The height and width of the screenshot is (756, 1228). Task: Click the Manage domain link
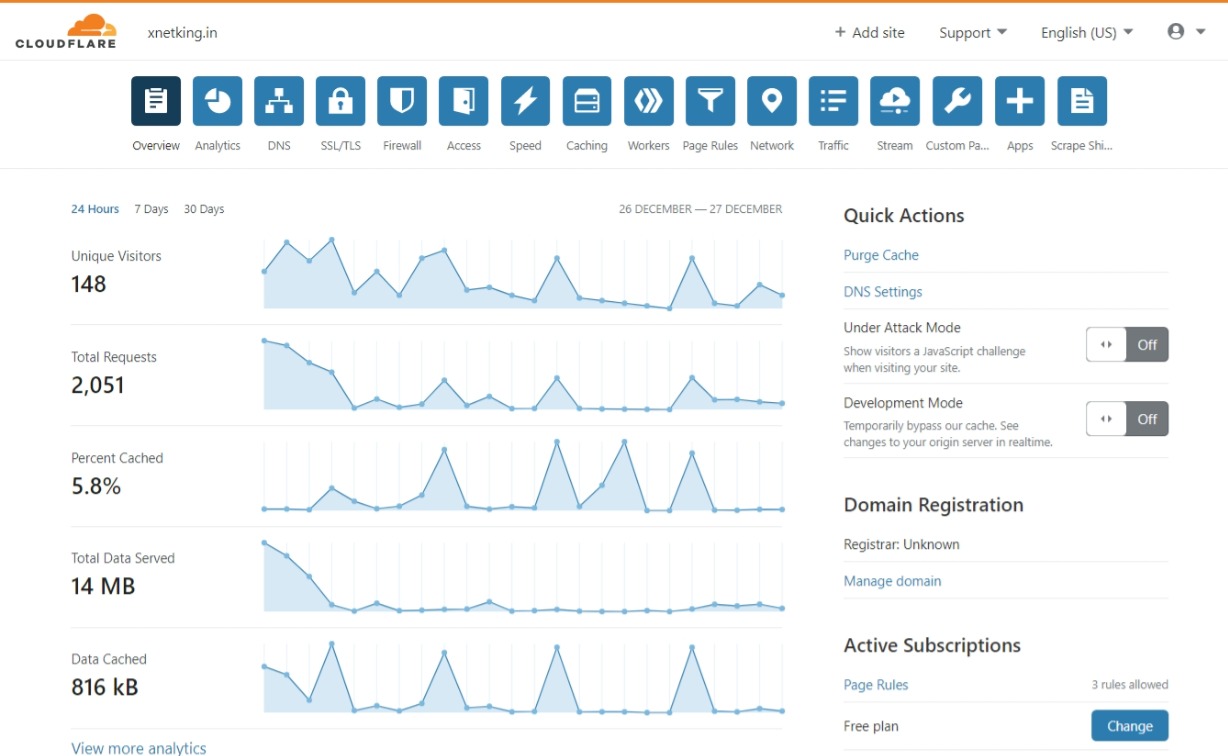(892, 581)
